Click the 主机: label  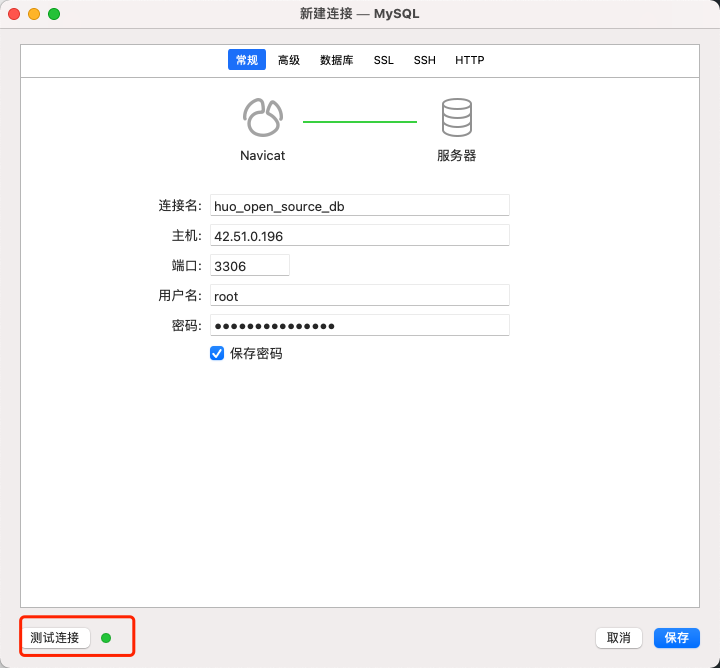(187, 236)
